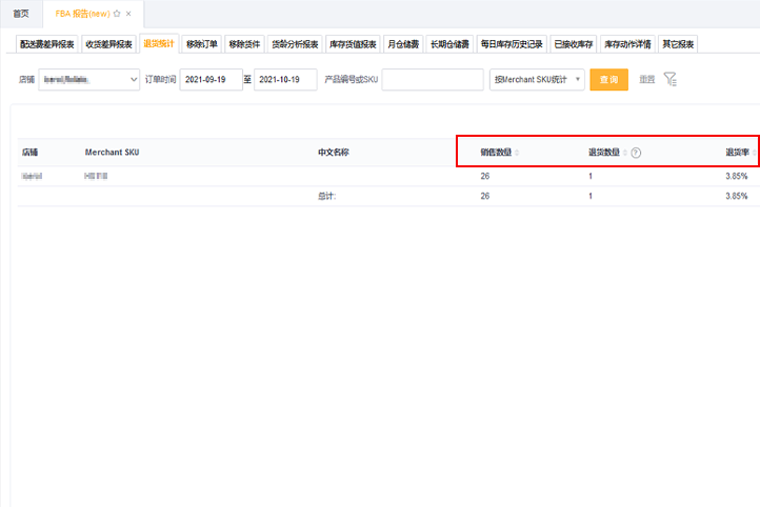The height and width of the screenshot is (507, 760).
Task: Click the start date field 2021-09-19
Action: [211, 79]
